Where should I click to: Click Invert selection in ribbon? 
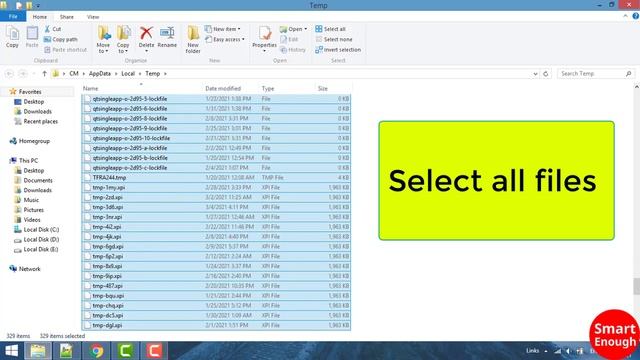click(x=338, y=50)
